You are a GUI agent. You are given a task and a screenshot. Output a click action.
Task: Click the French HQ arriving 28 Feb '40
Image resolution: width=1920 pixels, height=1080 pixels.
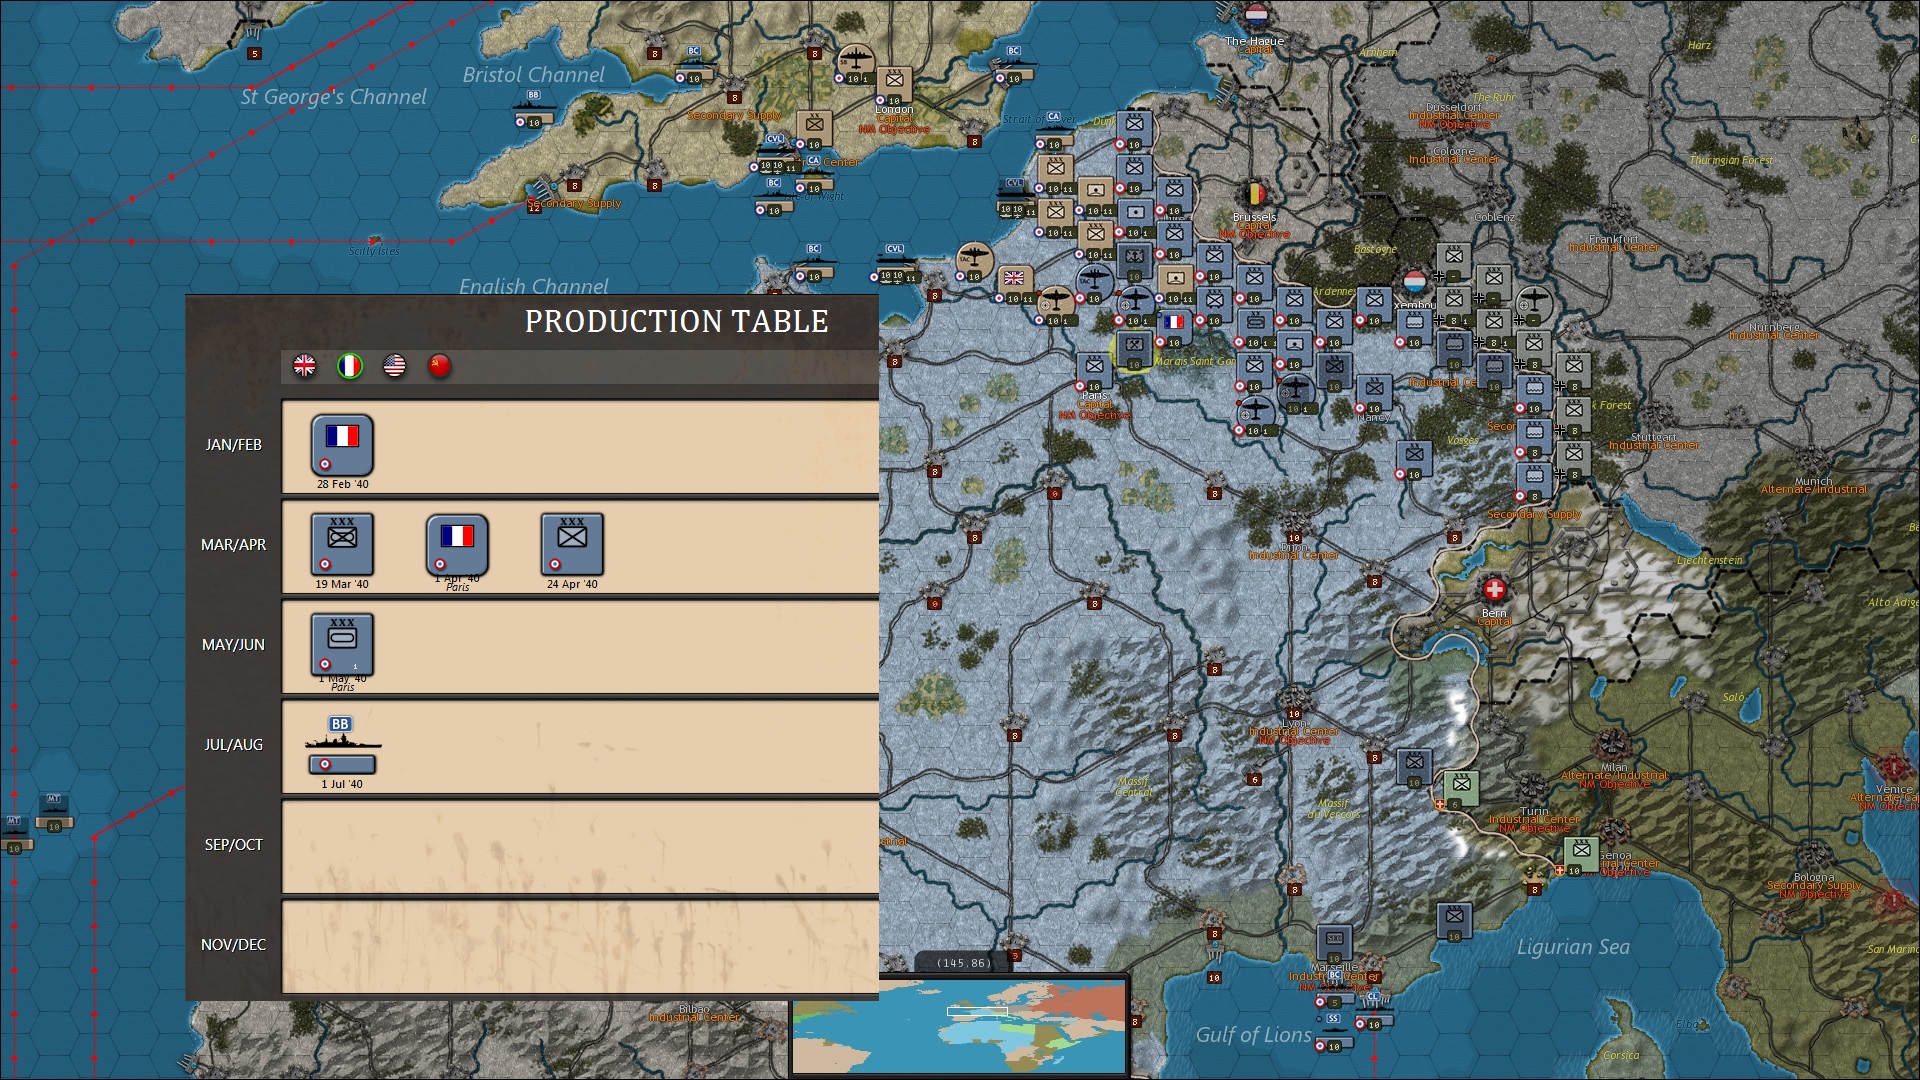[x=342, y=445]
